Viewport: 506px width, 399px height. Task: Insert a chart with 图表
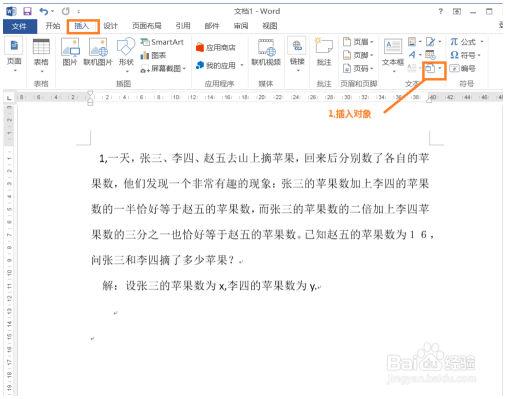pyautogui.click(x=153, y=55)
